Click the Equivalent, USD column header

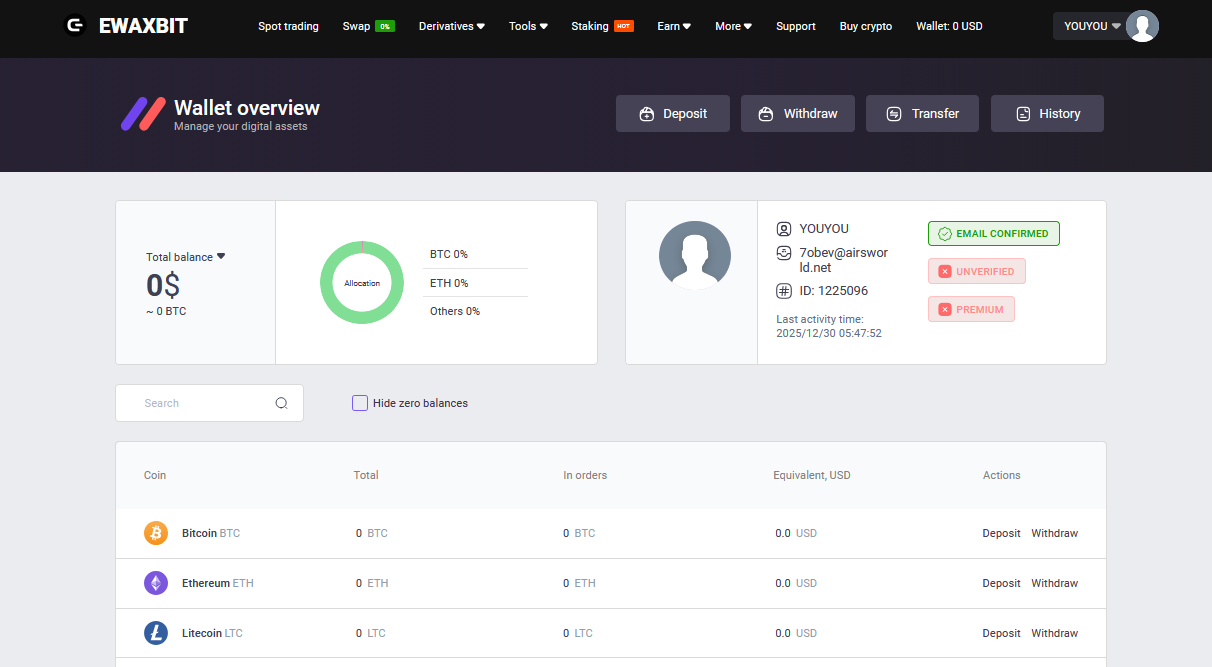pyautogui.click(x=812, y=475)
